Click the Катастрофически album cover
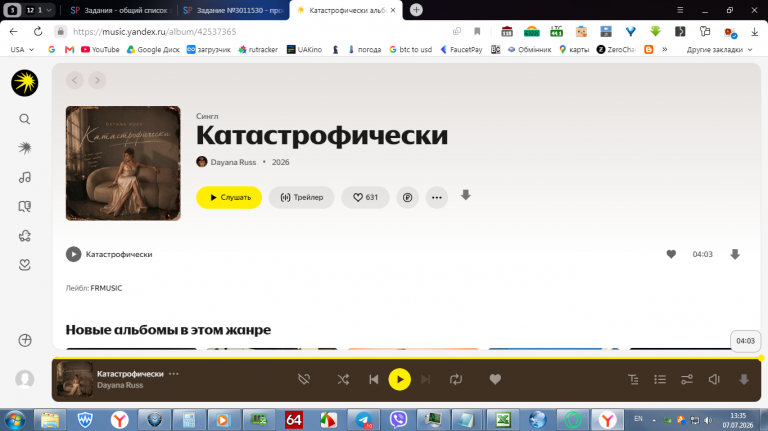This screenshot has height=431, width=768. [123, 163]
